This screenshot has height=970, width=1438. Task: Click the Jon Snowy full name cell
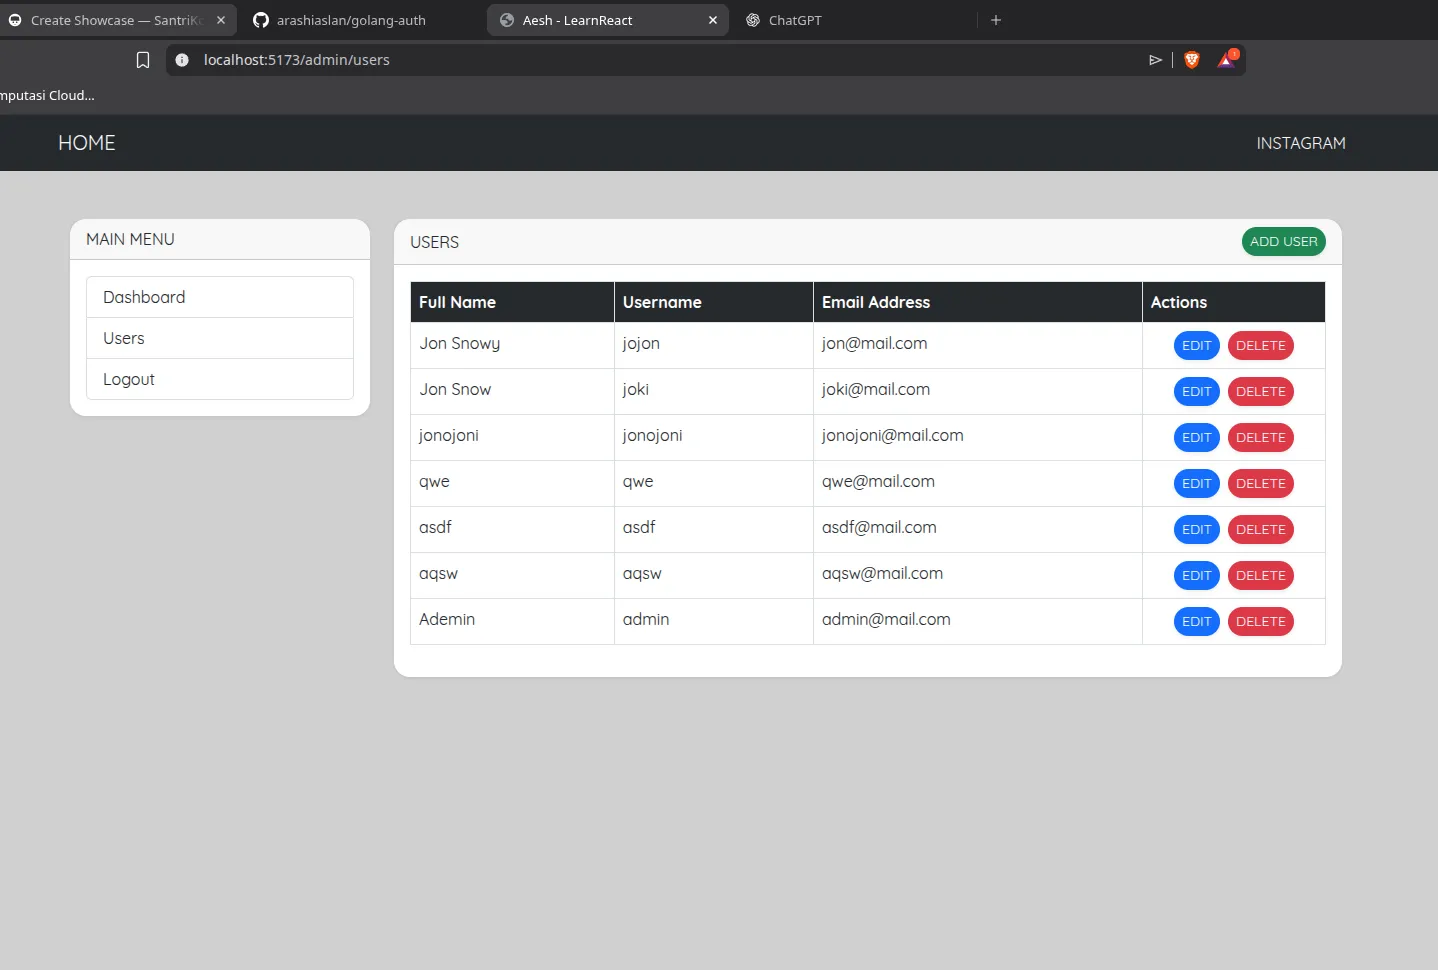click(512, 345)
